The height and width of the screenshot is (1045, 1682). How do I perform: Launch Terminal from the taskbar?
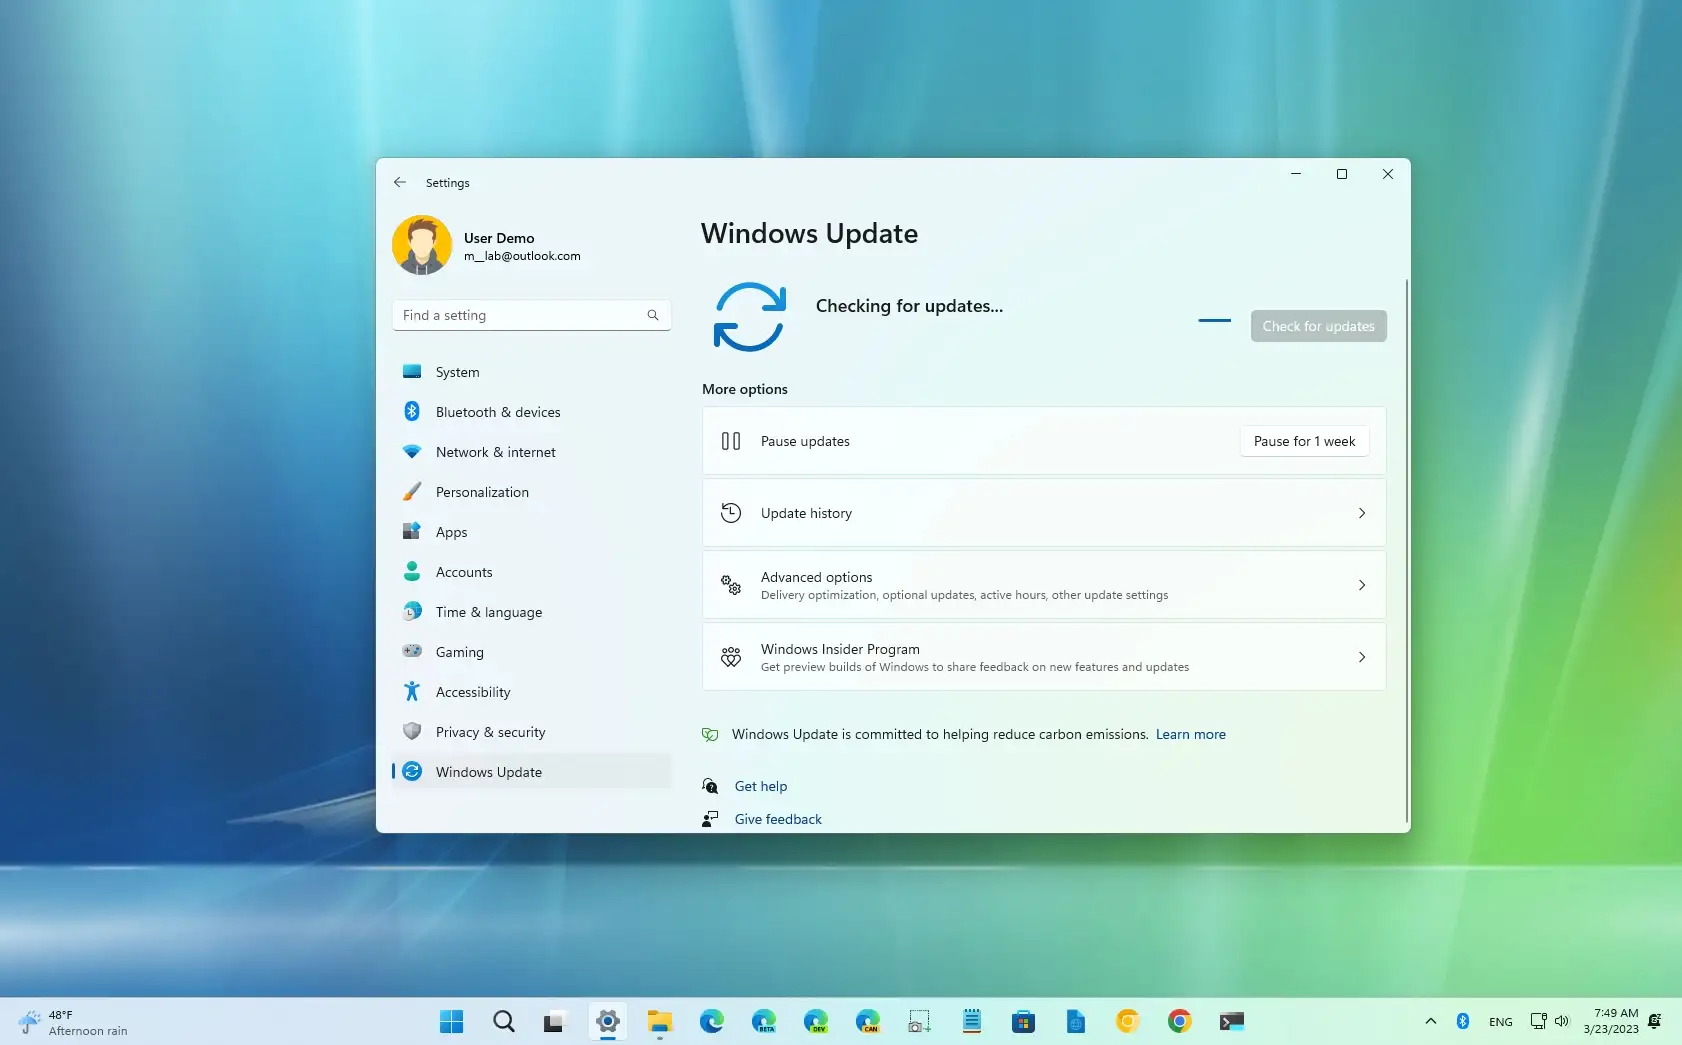[1232, 1021]
